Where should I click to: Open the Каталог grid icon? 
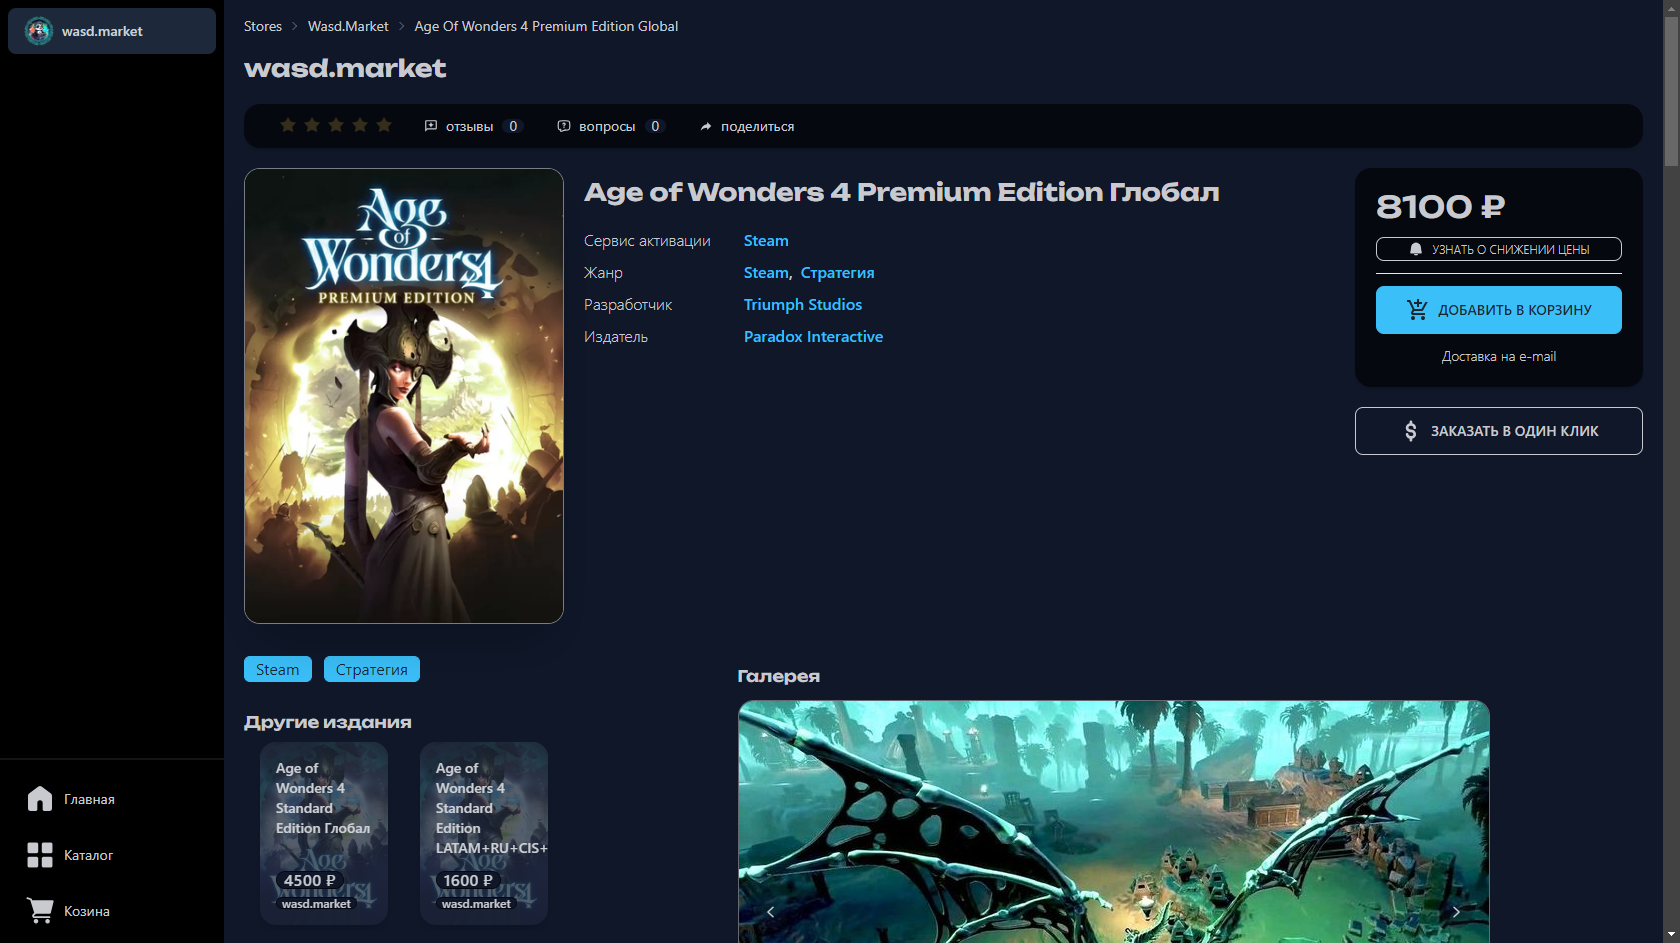click(40, 855)
